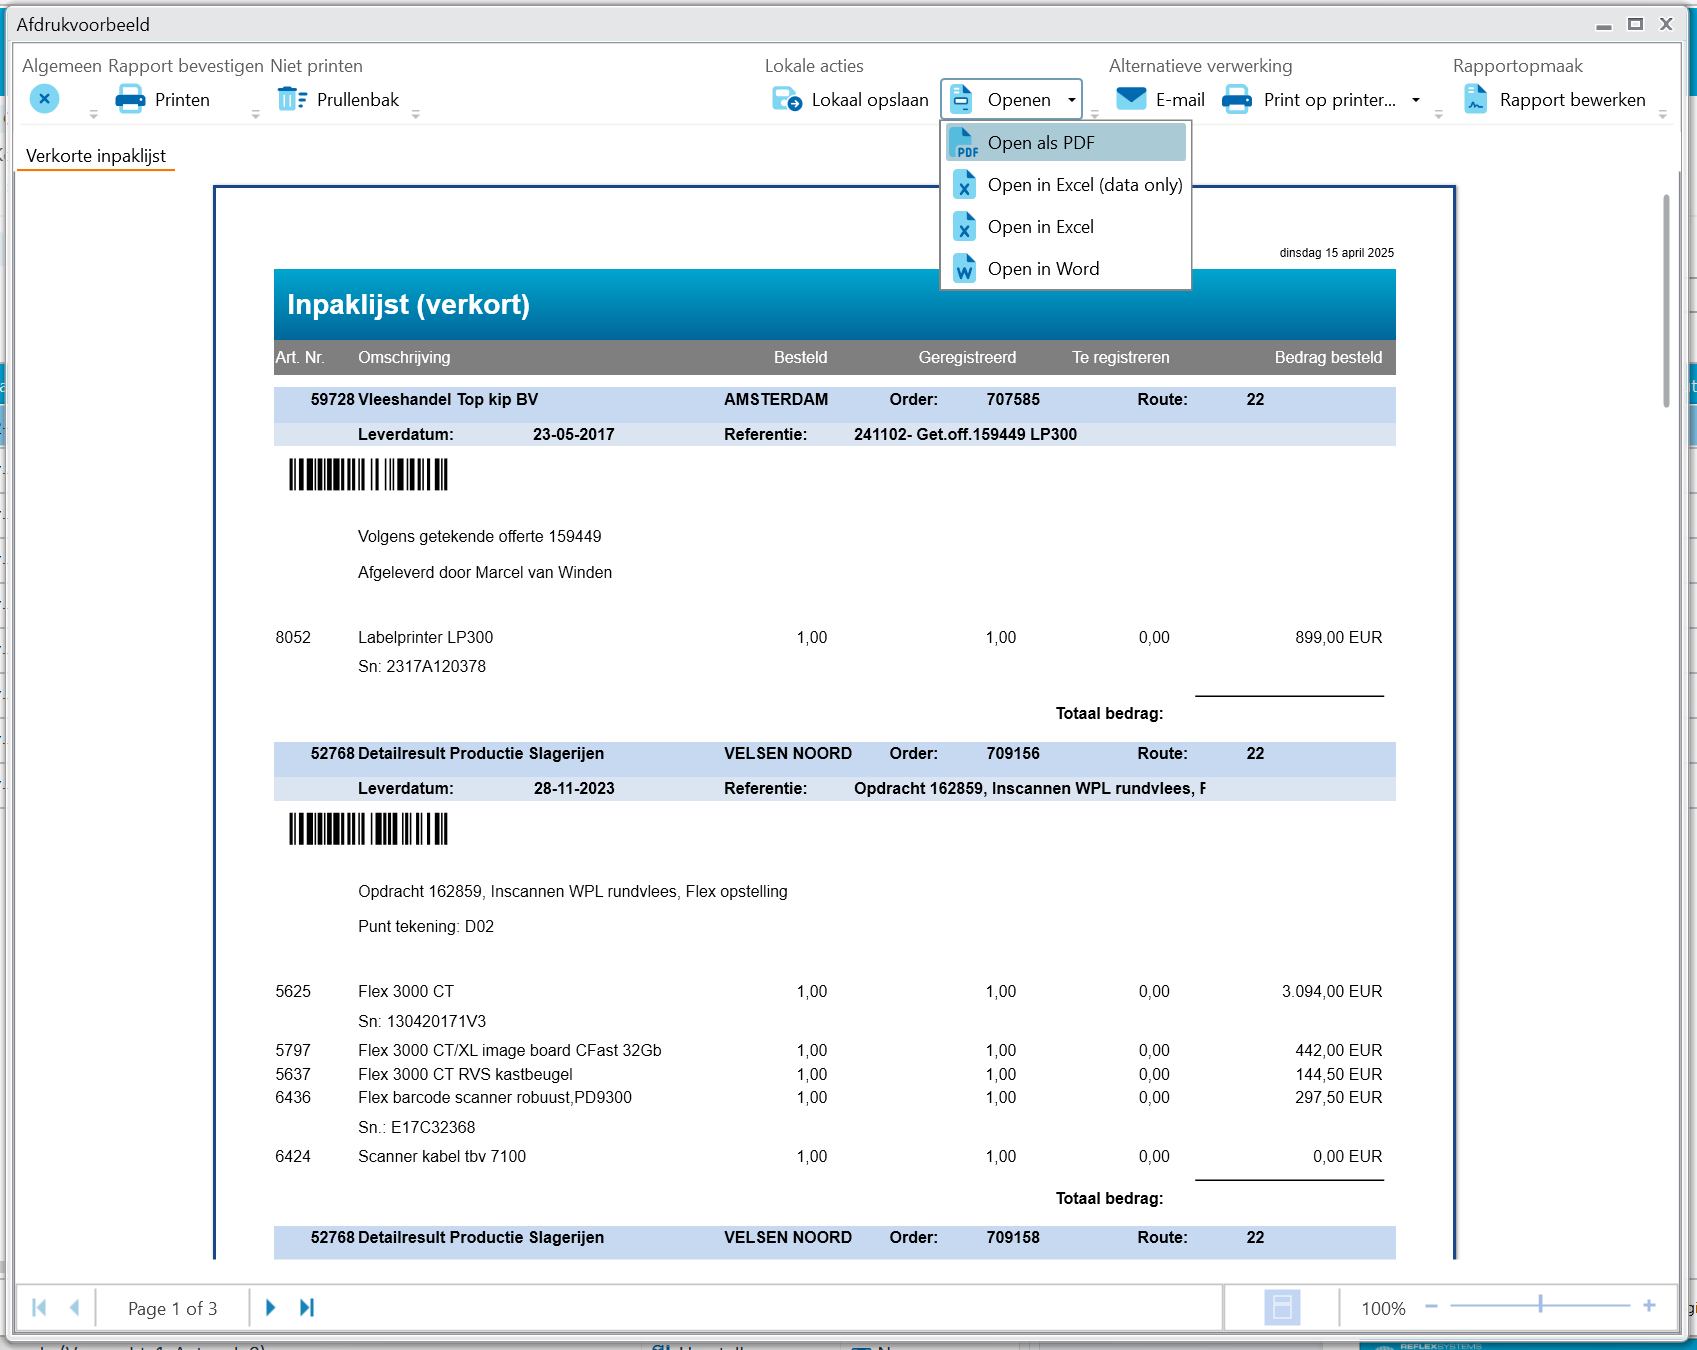The width and height of the screenshot is (1697, 1350).
Task: Click the Openen document icon
Action: 960,98
